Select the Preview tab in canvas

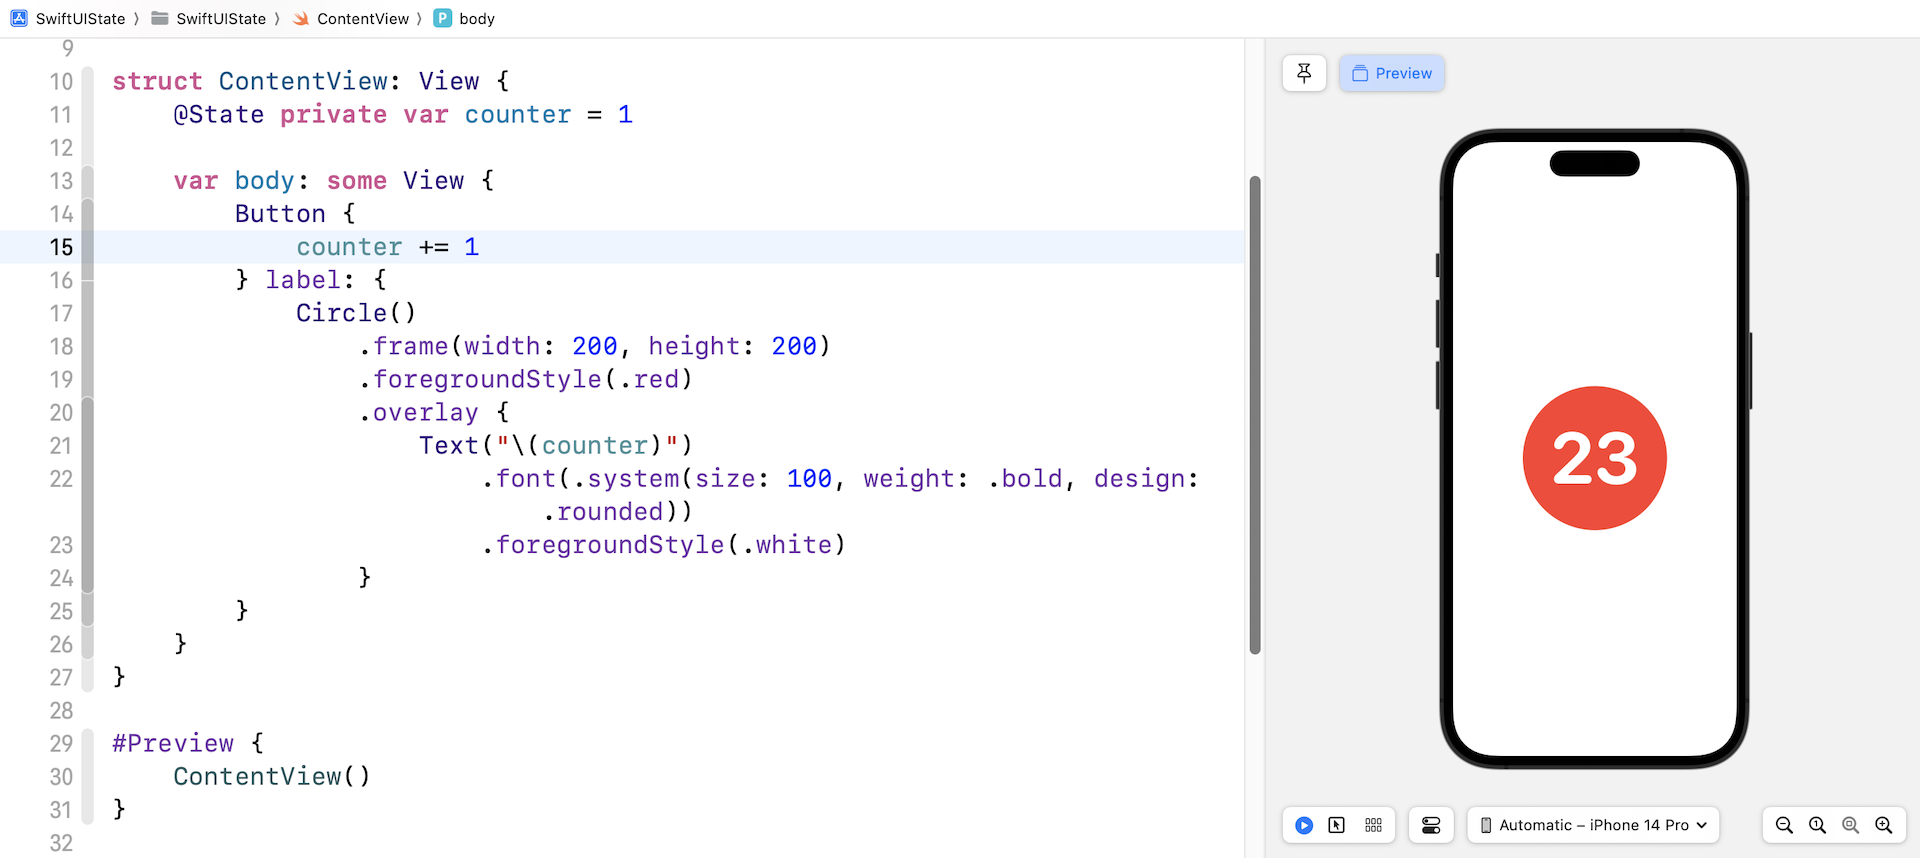pos(1392,73)
